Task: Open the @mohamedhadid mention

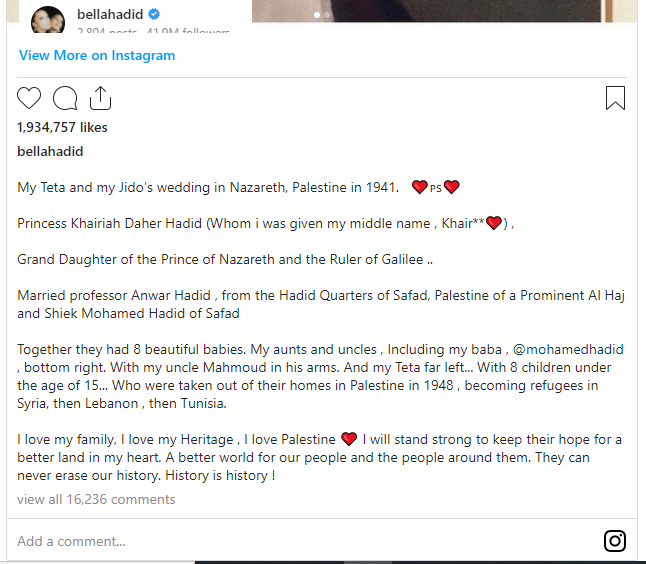Action: [x=567, y=349]
